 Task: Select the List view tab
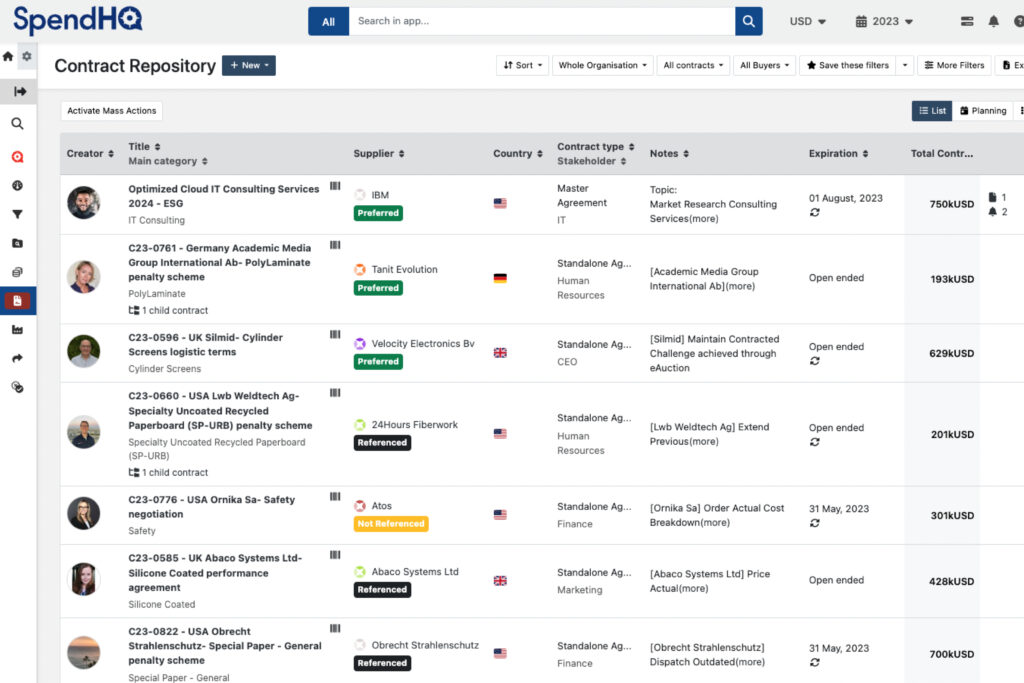tap(931, 111)
